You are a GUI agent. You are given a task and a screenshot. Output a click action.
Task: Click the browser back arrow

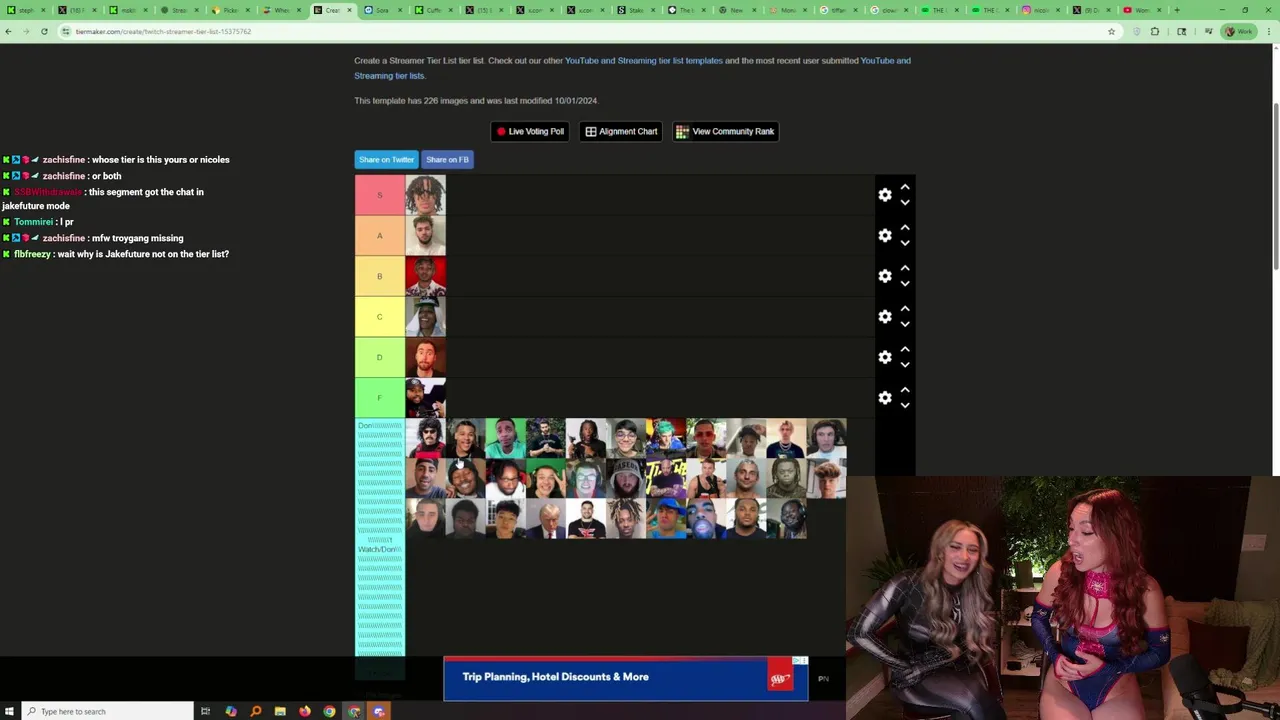(8, 31)
